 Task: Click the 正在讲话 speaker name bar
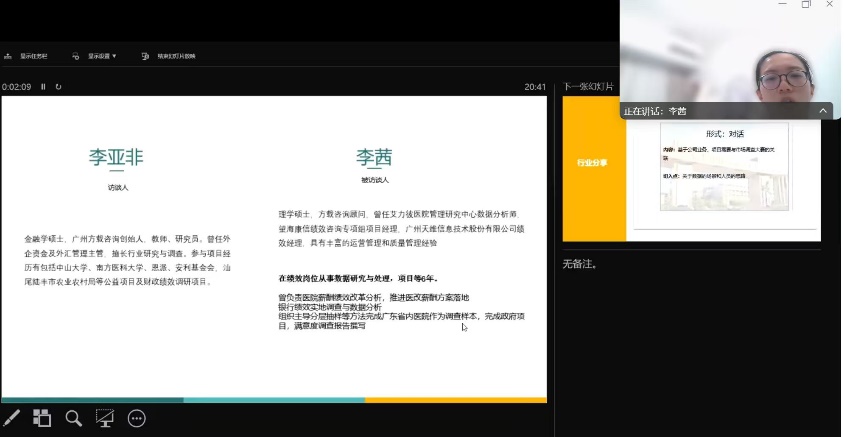click(x=700, y=111)
